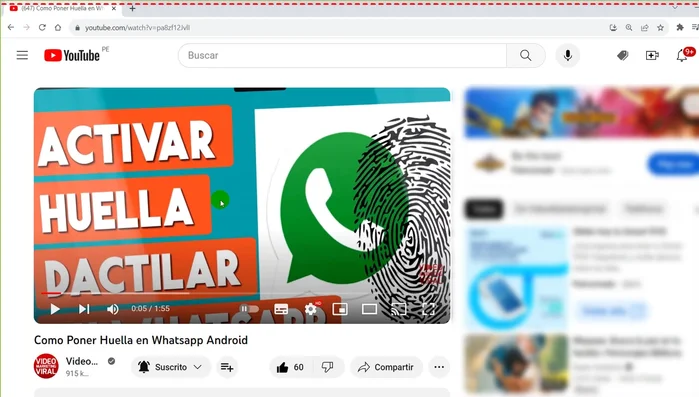Open a new browser tab
The height and width of the screenshot is (397, 699).
[x=132, y=8]
